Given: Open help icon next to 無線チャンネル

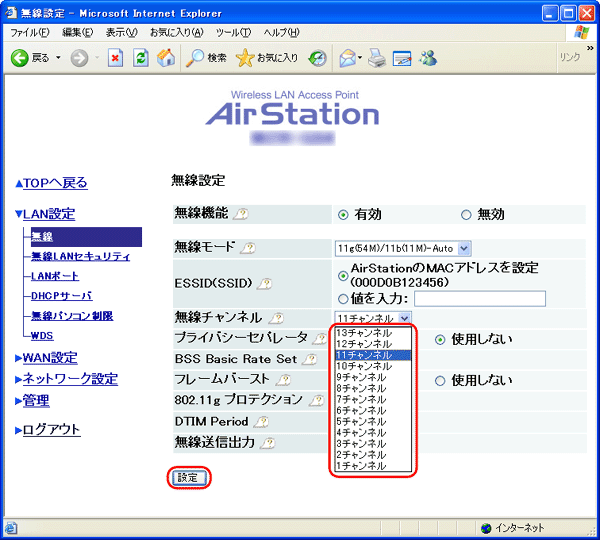Looking at the screenshot, I should click(x=276, y=318).
